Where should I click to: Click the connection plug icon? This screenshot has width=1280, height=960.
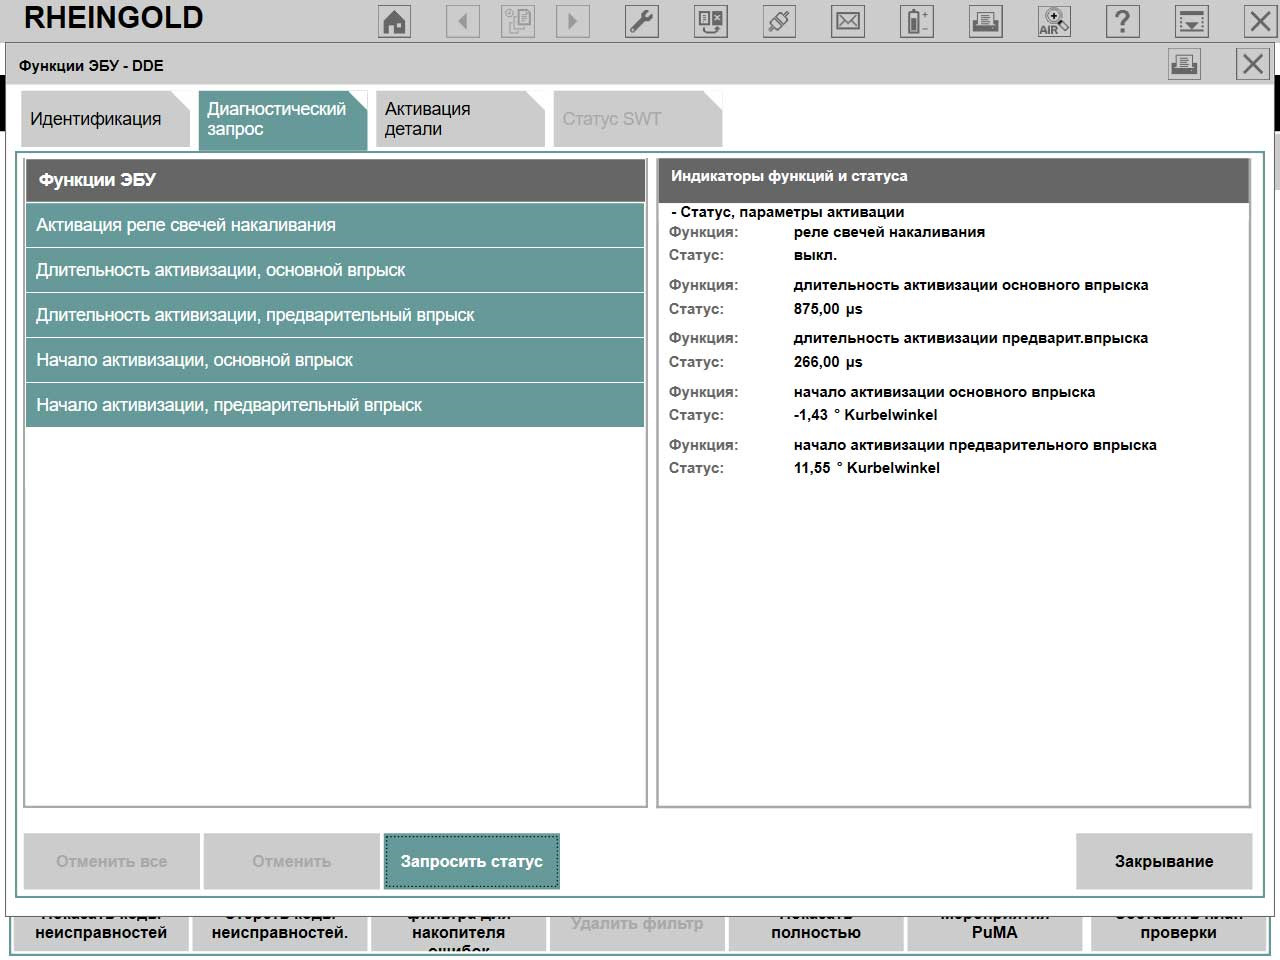point(779,21)
